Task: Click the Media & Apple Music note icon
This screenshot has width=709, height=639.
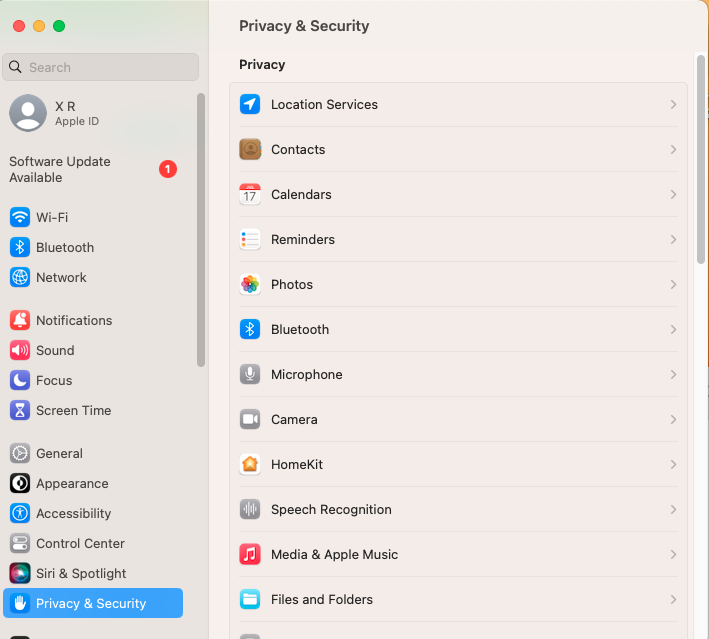Action: tap(250, 554)
